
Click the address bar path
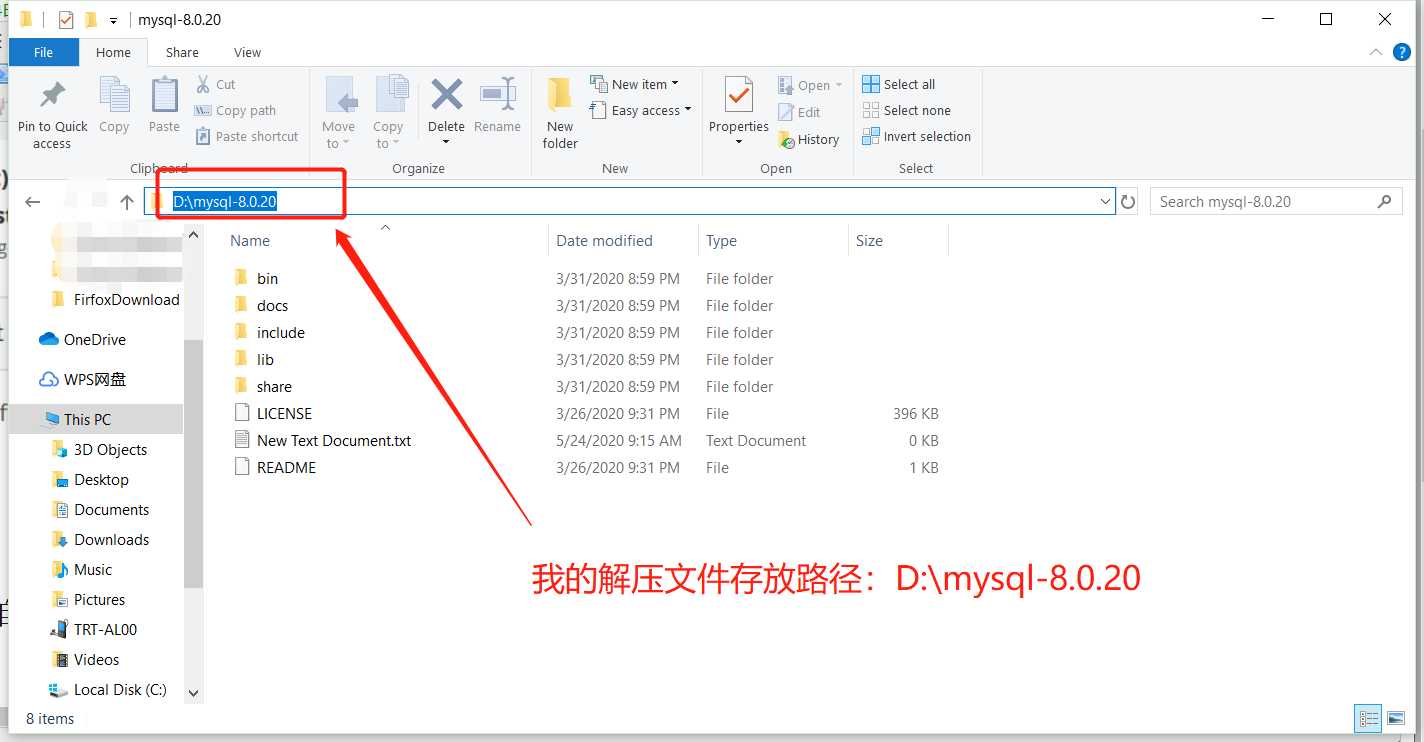pyautogui.click(x=225, y=201)
